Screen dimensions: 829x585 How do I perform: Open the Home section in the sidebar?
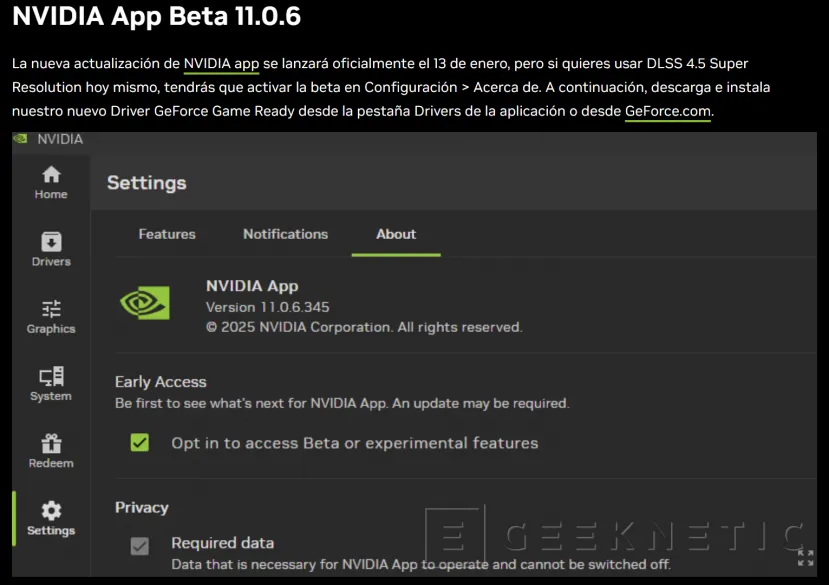tap(50, 181)
